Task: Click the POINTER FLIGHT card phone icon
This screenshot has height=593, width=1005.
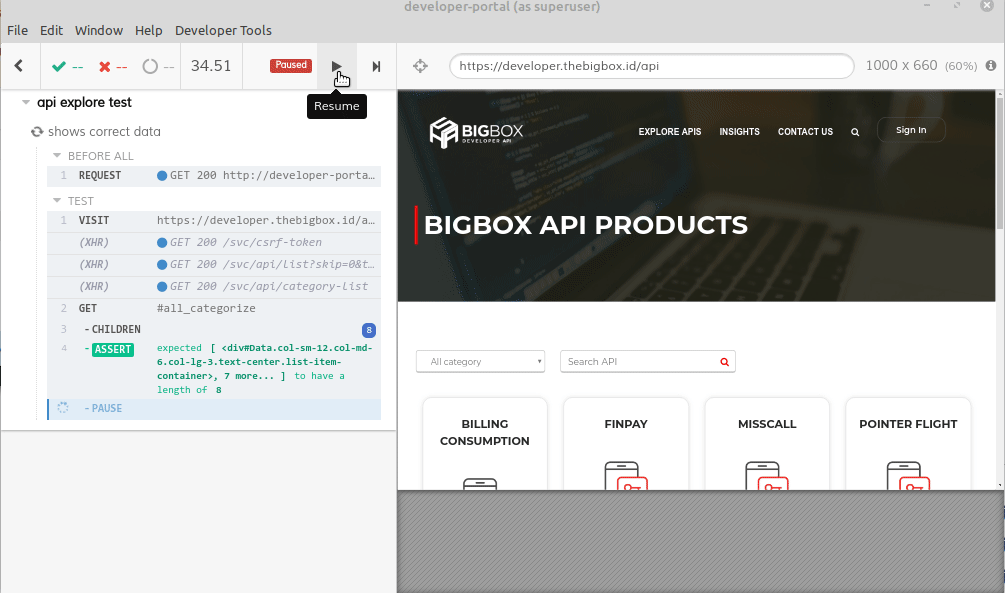Action: (x=908, y=476)
